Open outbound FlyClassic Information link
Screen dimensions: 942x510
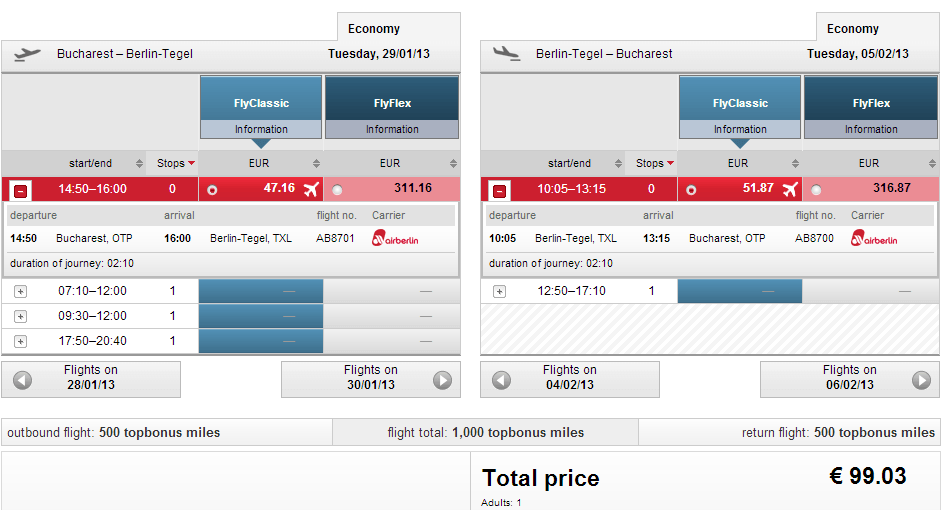(261, 129)
